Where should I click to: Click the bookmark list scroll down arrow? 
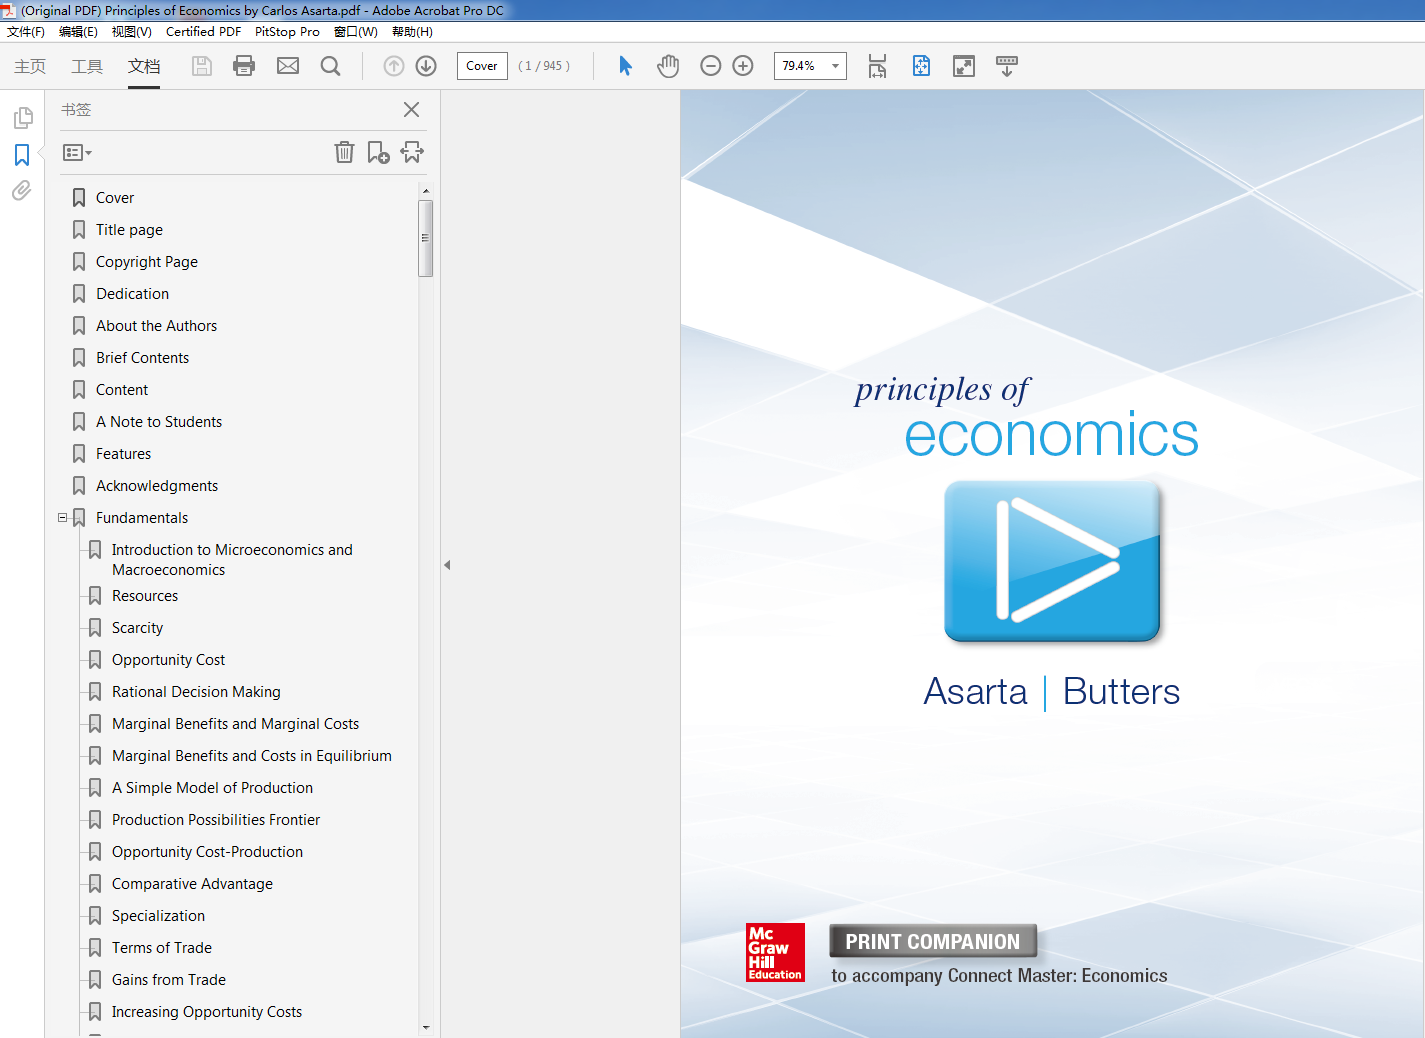pos(426,1027)
